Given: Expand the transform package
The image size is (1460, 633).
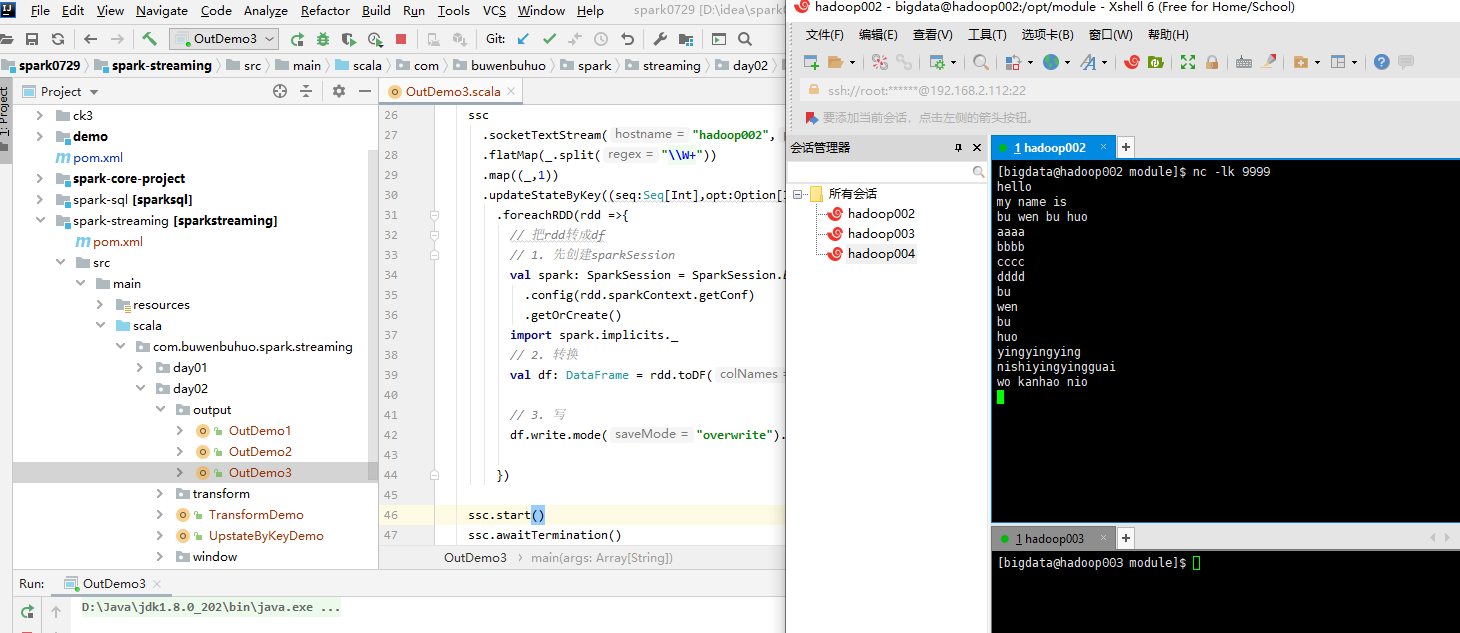Looking at the screenshot, I should coord(160,493).
